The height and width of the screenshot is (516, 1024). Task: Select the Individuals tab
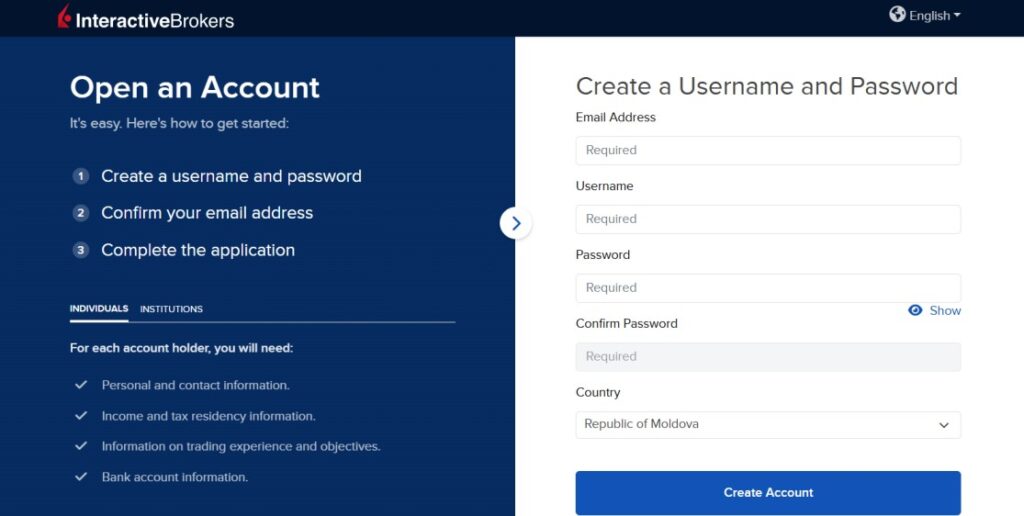[x=99, y=309]
